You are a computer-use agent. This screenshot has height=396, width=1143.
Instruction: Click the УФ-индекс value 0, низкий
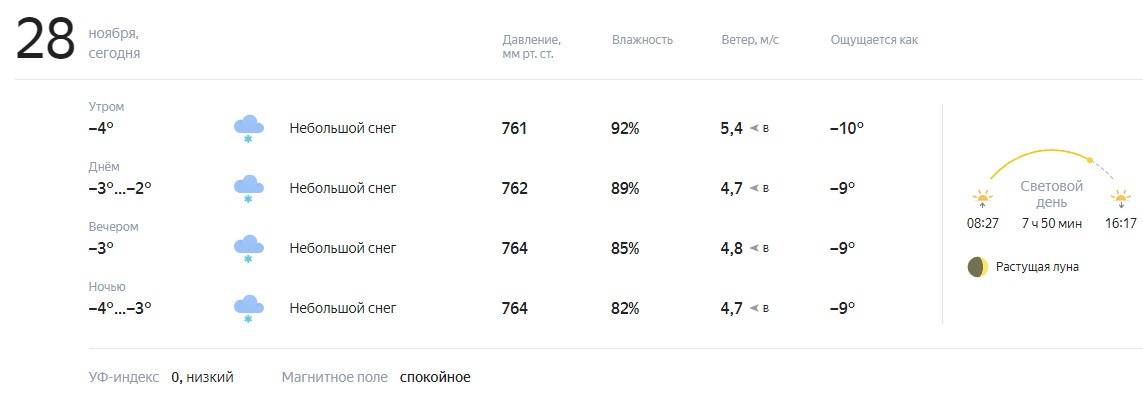202,378
